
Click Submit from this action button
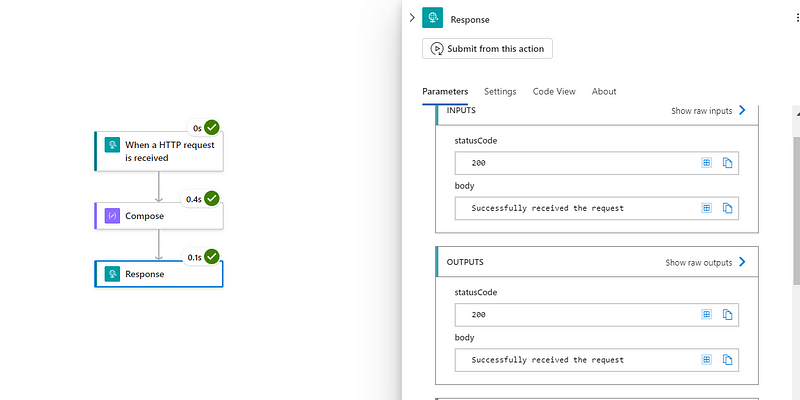pyautogui.click(x=487, y=49)
